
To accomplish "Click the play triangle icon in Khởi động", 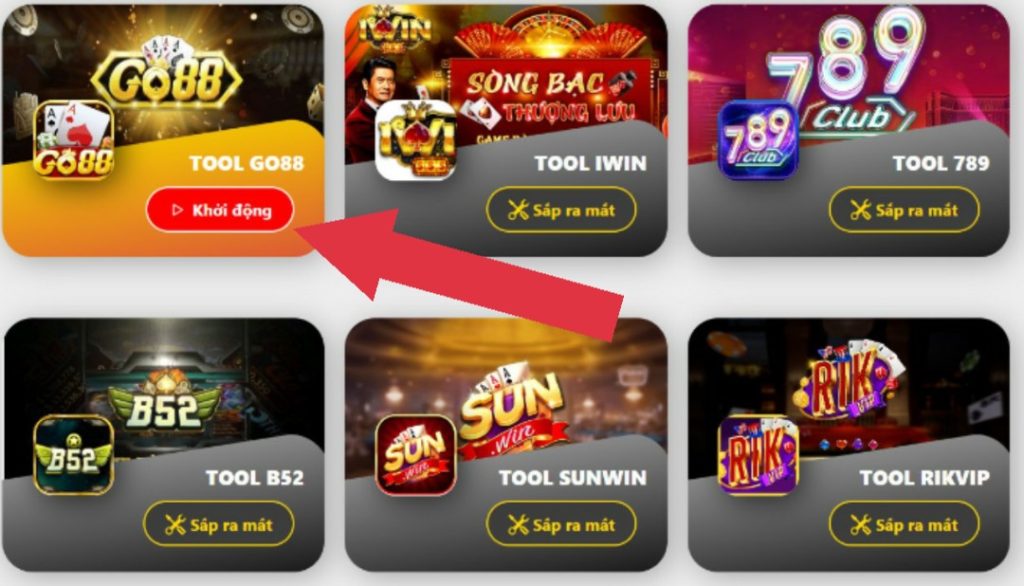I will [177, 210].
